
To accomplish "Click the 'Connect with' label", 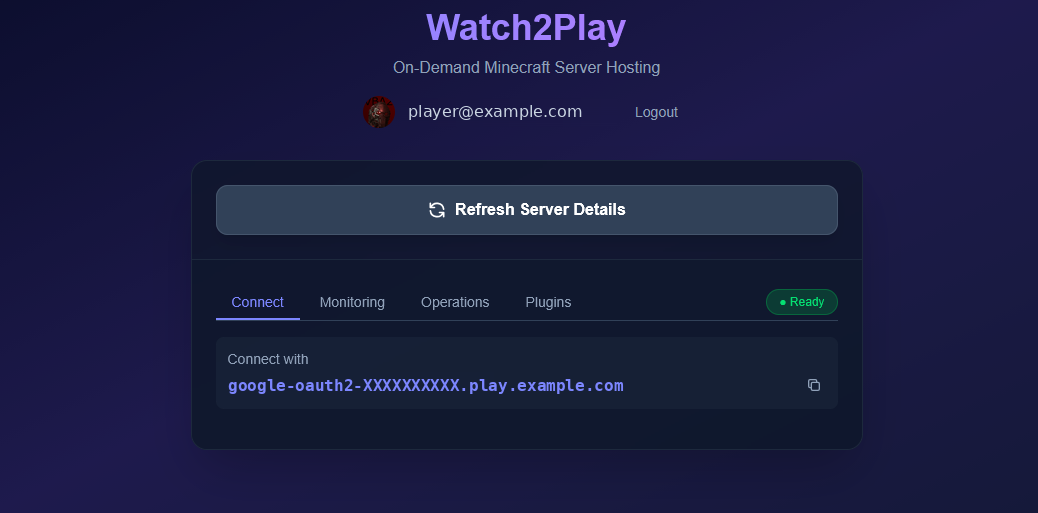I will coord(268,359).
